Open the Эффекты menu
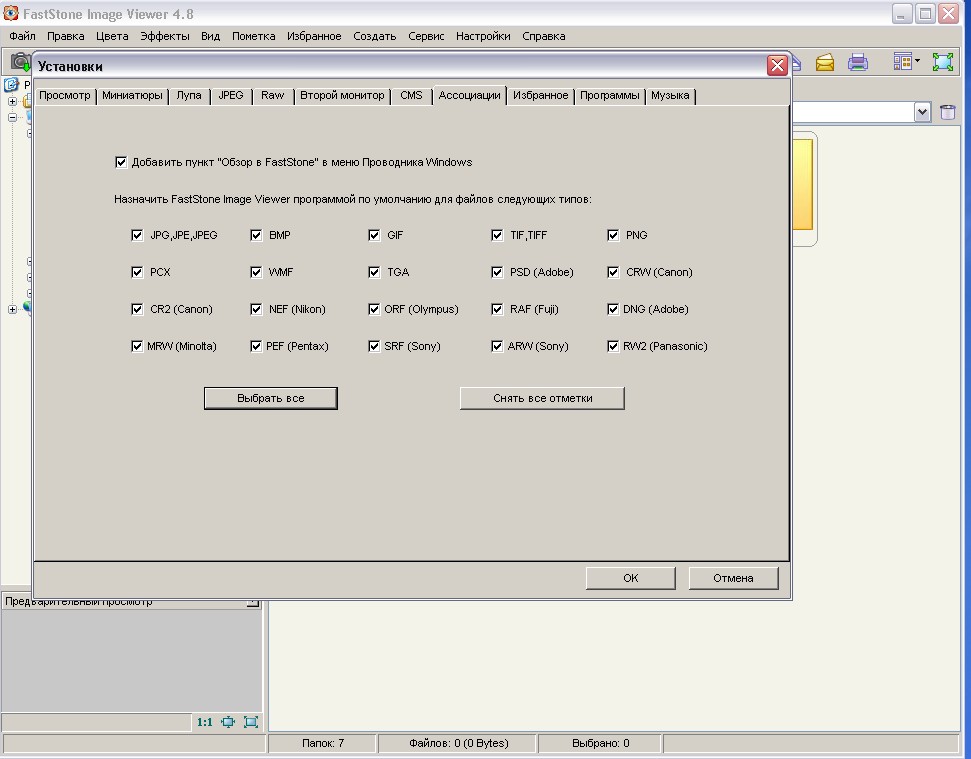This screenshot has width=971, height=759. 164,36
